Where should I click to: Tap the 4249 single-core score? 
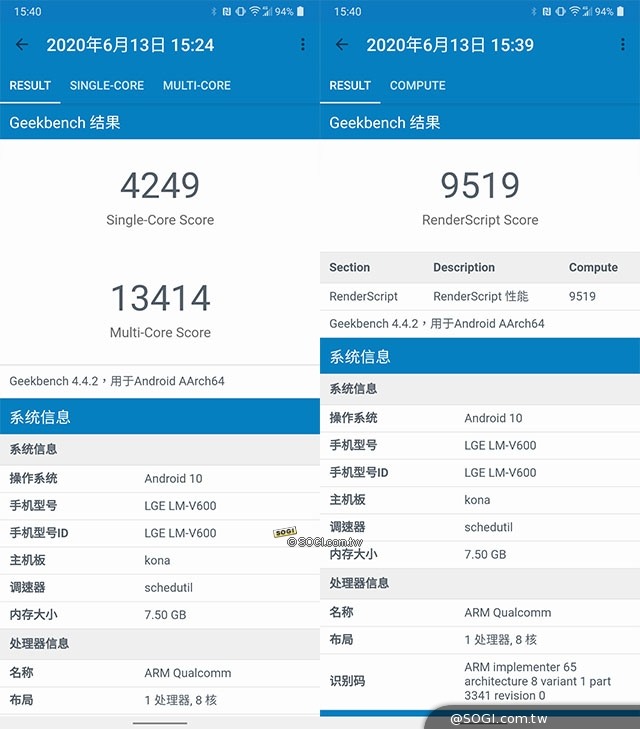point(160,186)
